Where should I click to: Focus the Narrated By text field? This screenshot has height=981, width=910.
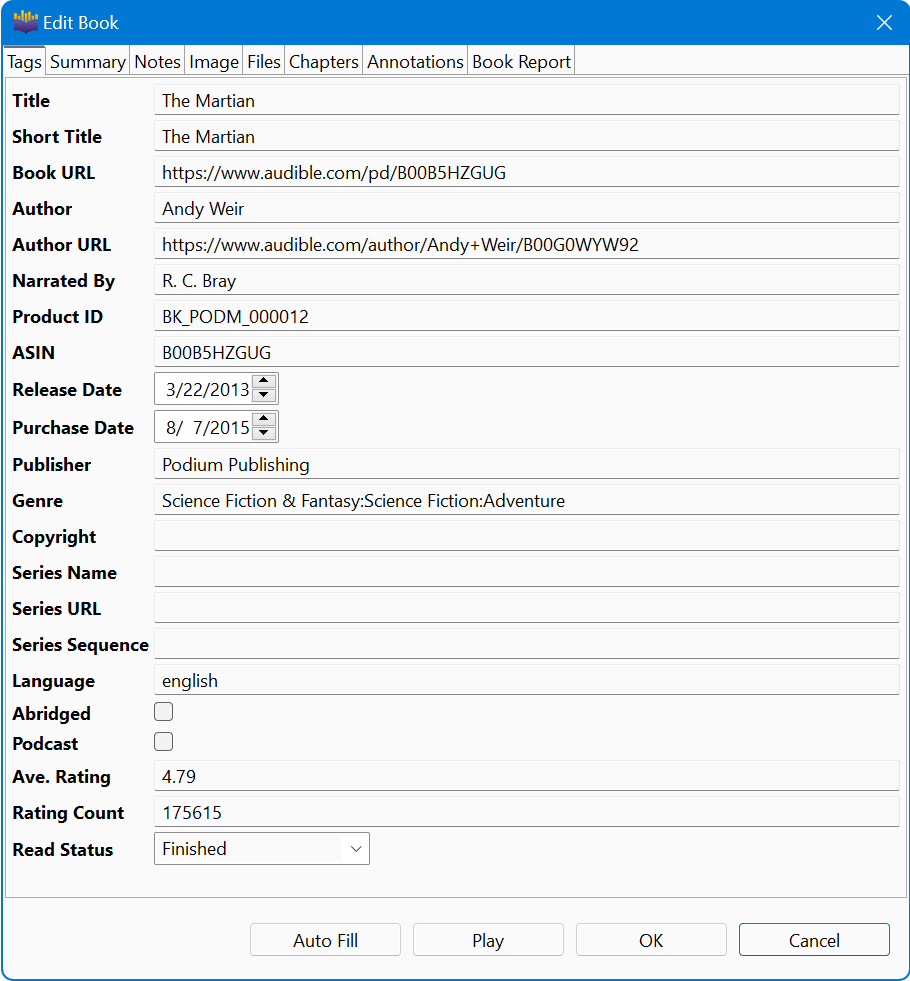(526, 280)
